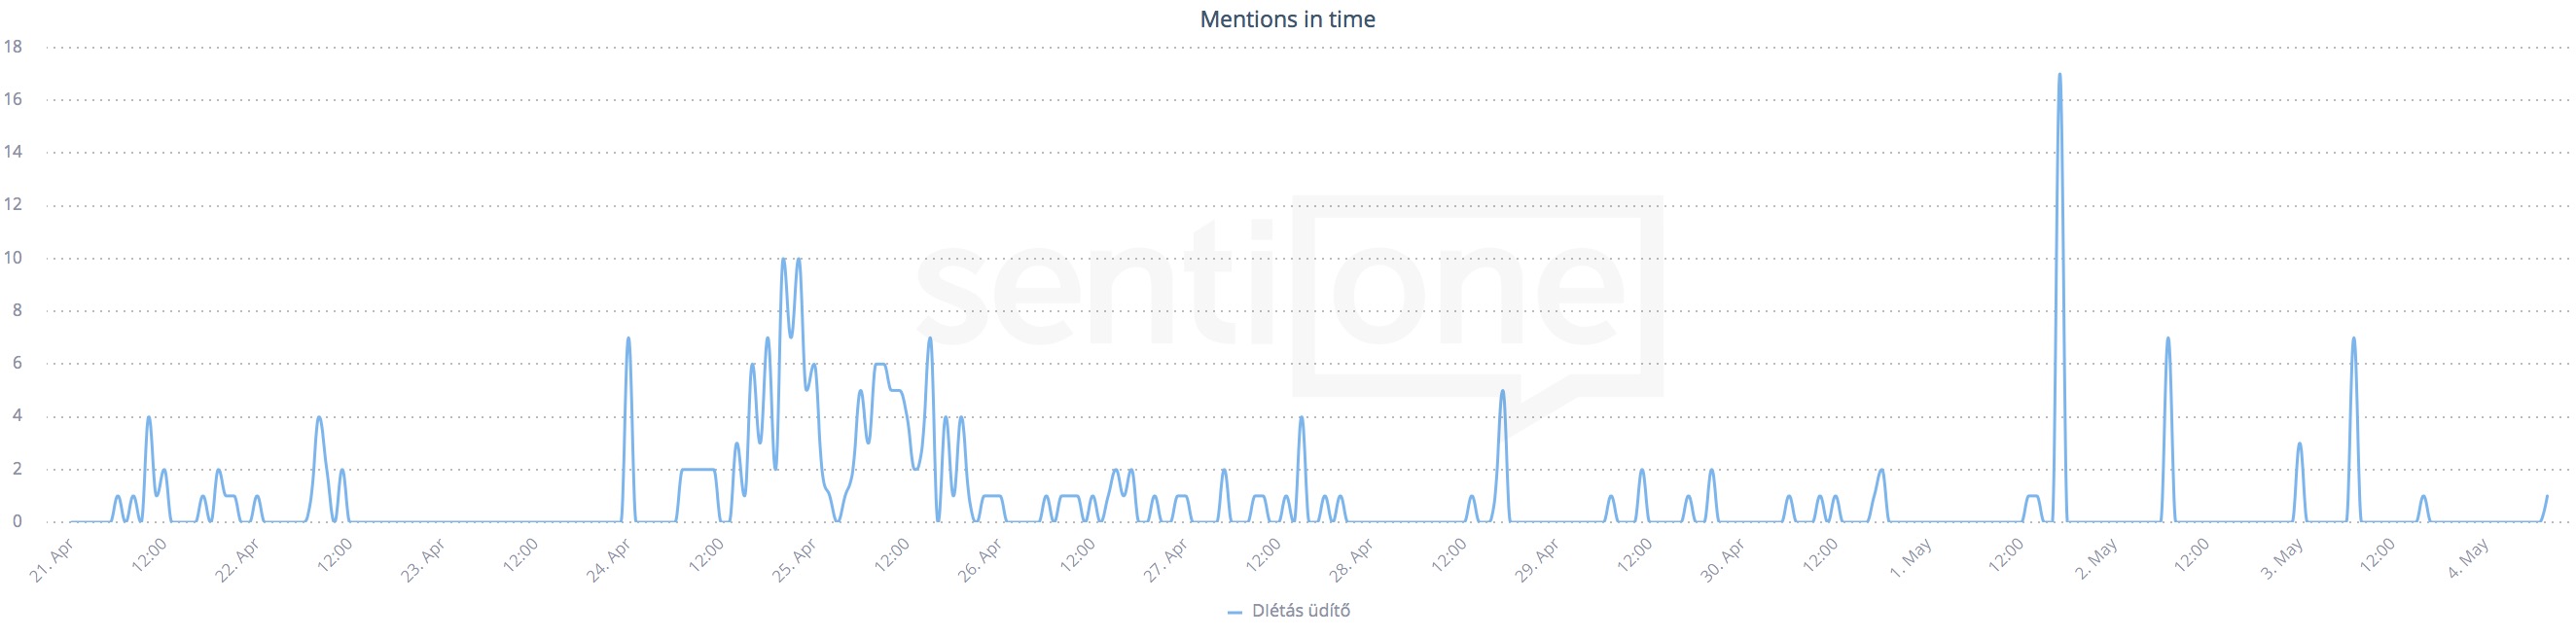Select the 5-mention peak before 29. Apr

tap(1502, 392)
